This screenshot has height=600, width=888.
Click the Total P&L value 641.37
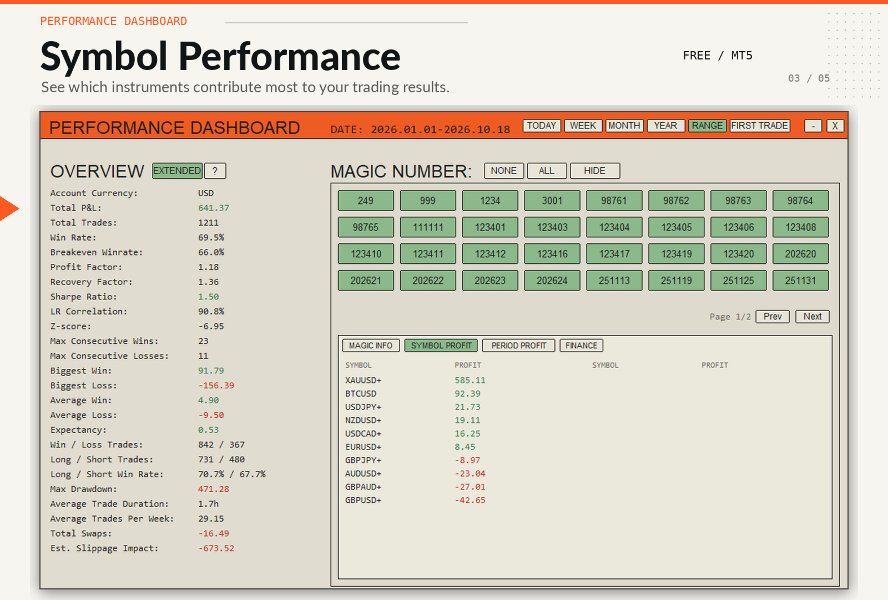pos(214,208)
